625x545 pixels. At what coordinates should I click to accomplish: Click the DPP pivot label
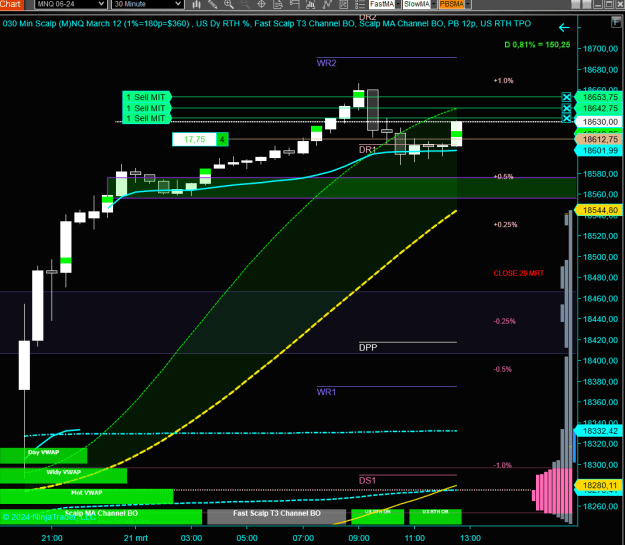click(368, 347)
